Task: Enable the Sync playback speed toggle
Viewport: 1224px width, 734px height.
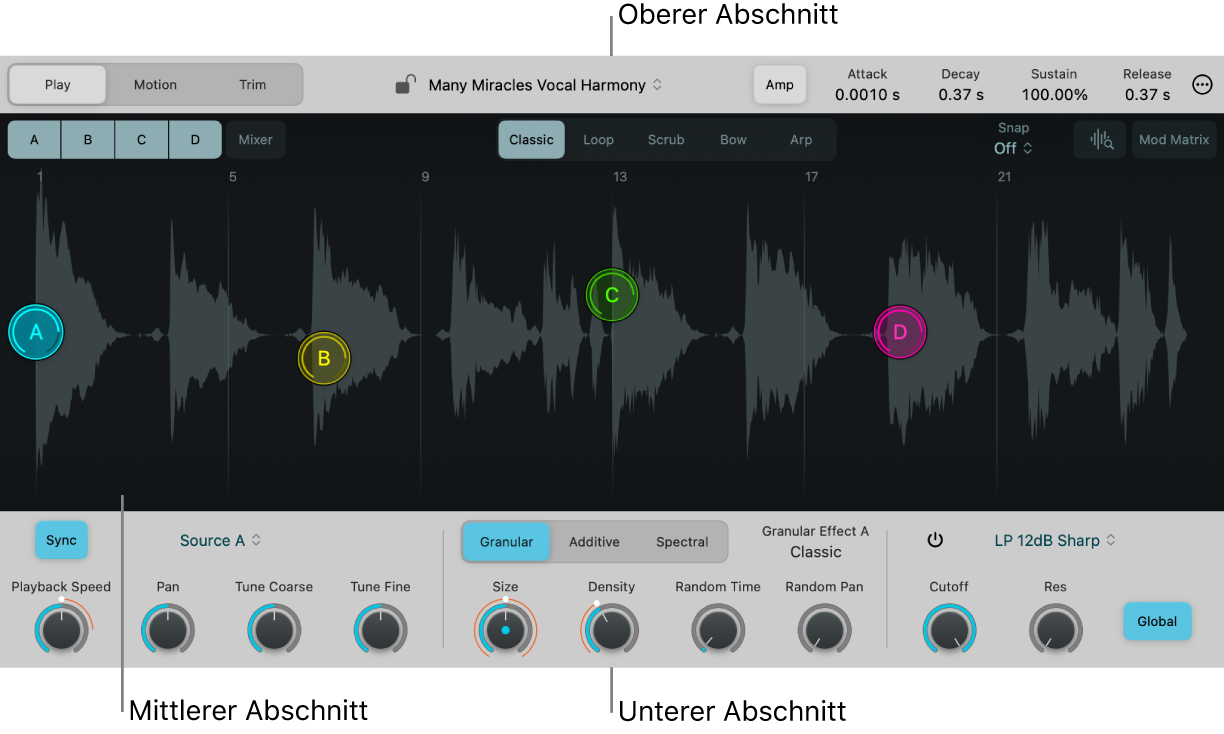Action: (61, 540)
